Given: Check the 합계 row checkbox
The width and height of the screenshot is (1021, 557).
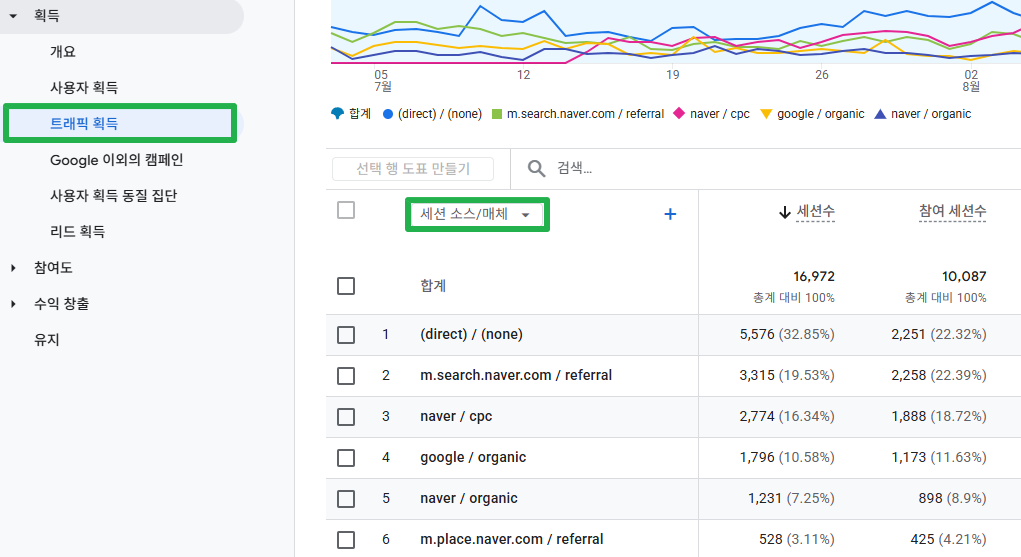Looking at the screenshot, I should tap(346, 286).
